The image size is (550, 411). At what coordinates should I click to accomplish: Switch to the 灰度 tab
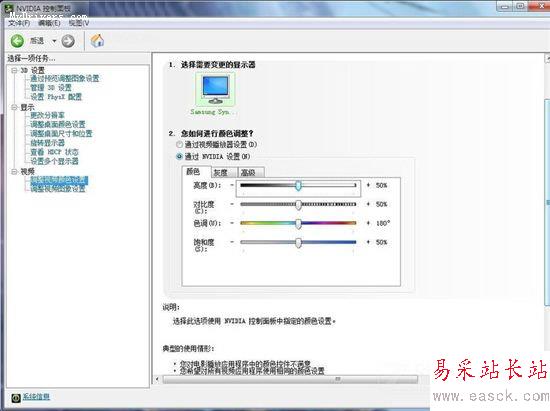click(225, 173)
